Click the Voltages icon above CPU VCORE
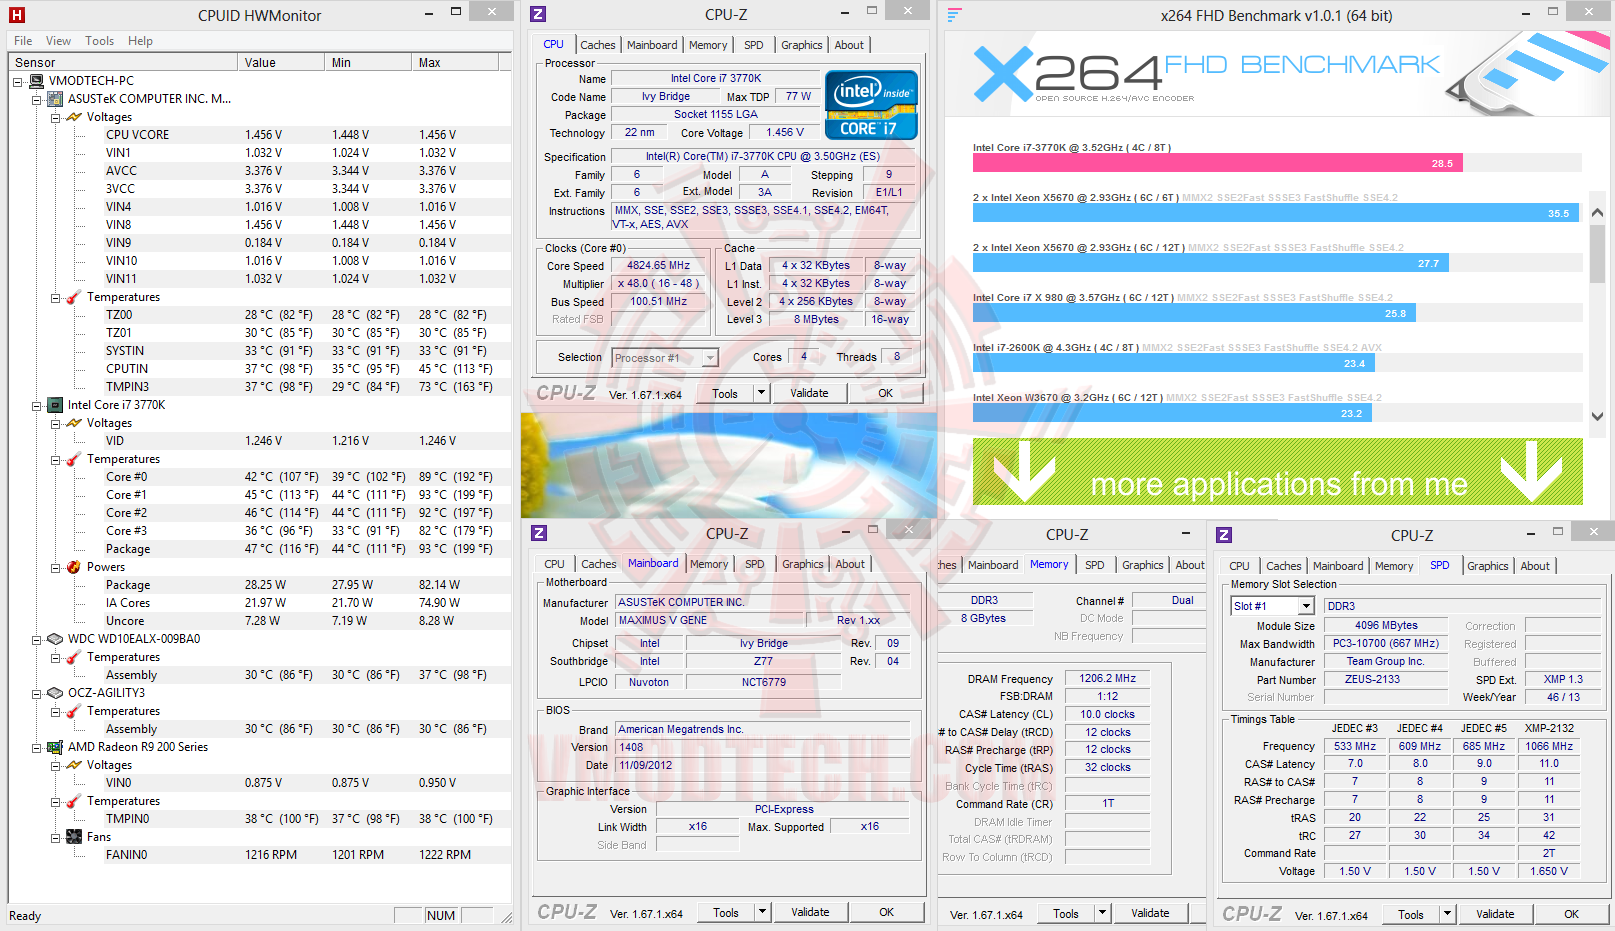The width and height of the screenshot is (1615, 931). [74, 117]
